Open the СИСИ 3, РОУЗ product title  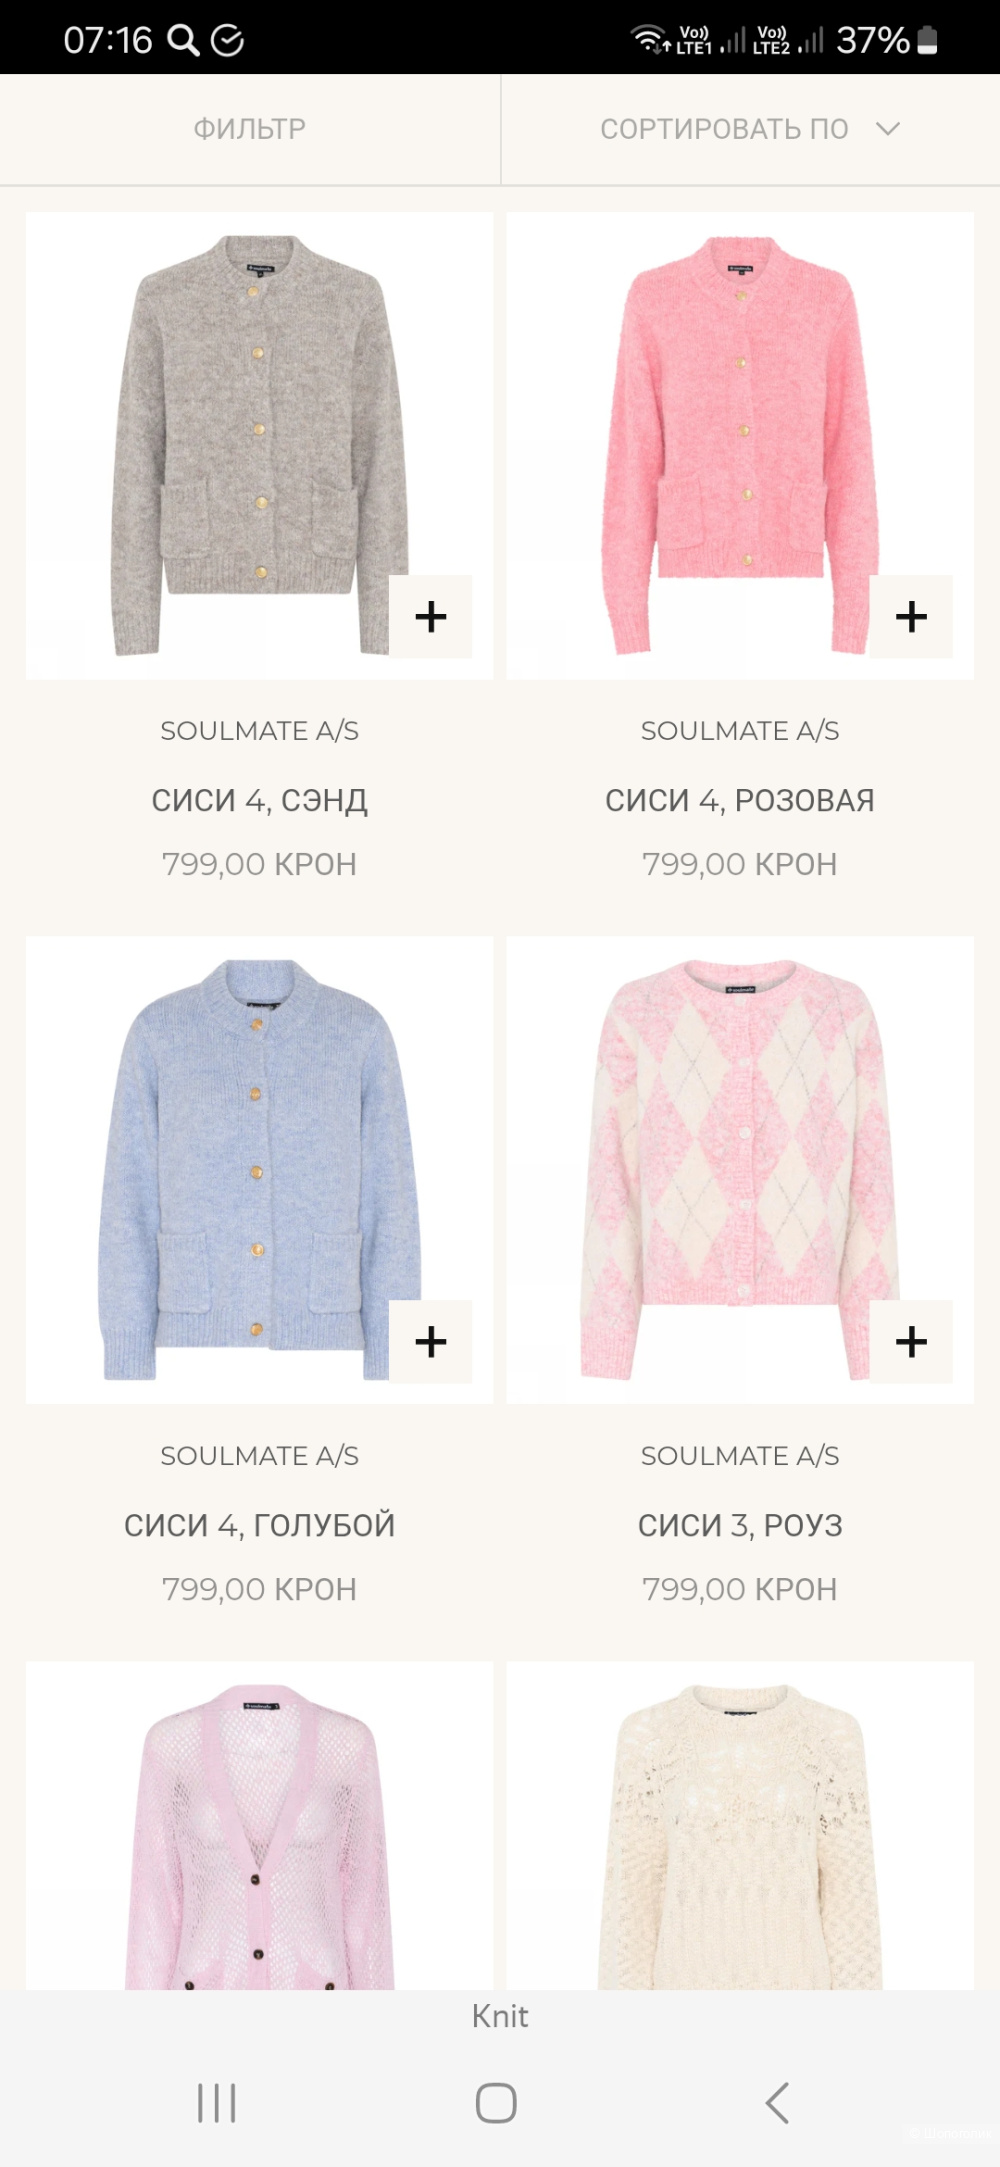pos(740,1525)
